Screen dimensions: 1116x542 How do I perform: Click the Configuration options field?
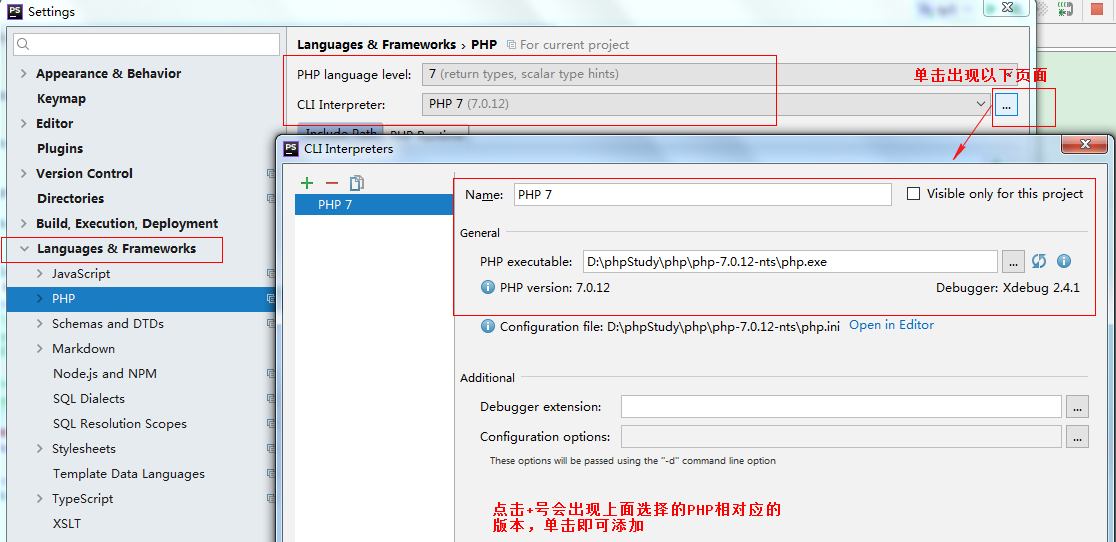[x=841, y=436]
